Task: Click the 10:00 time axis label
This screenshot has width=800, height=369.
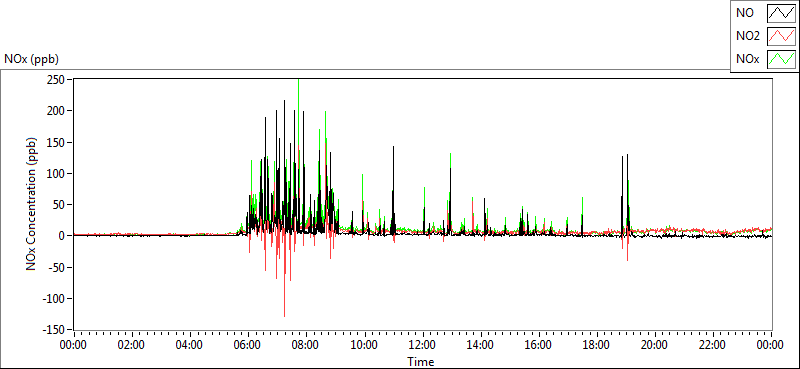Action: [x=364, y=345]
